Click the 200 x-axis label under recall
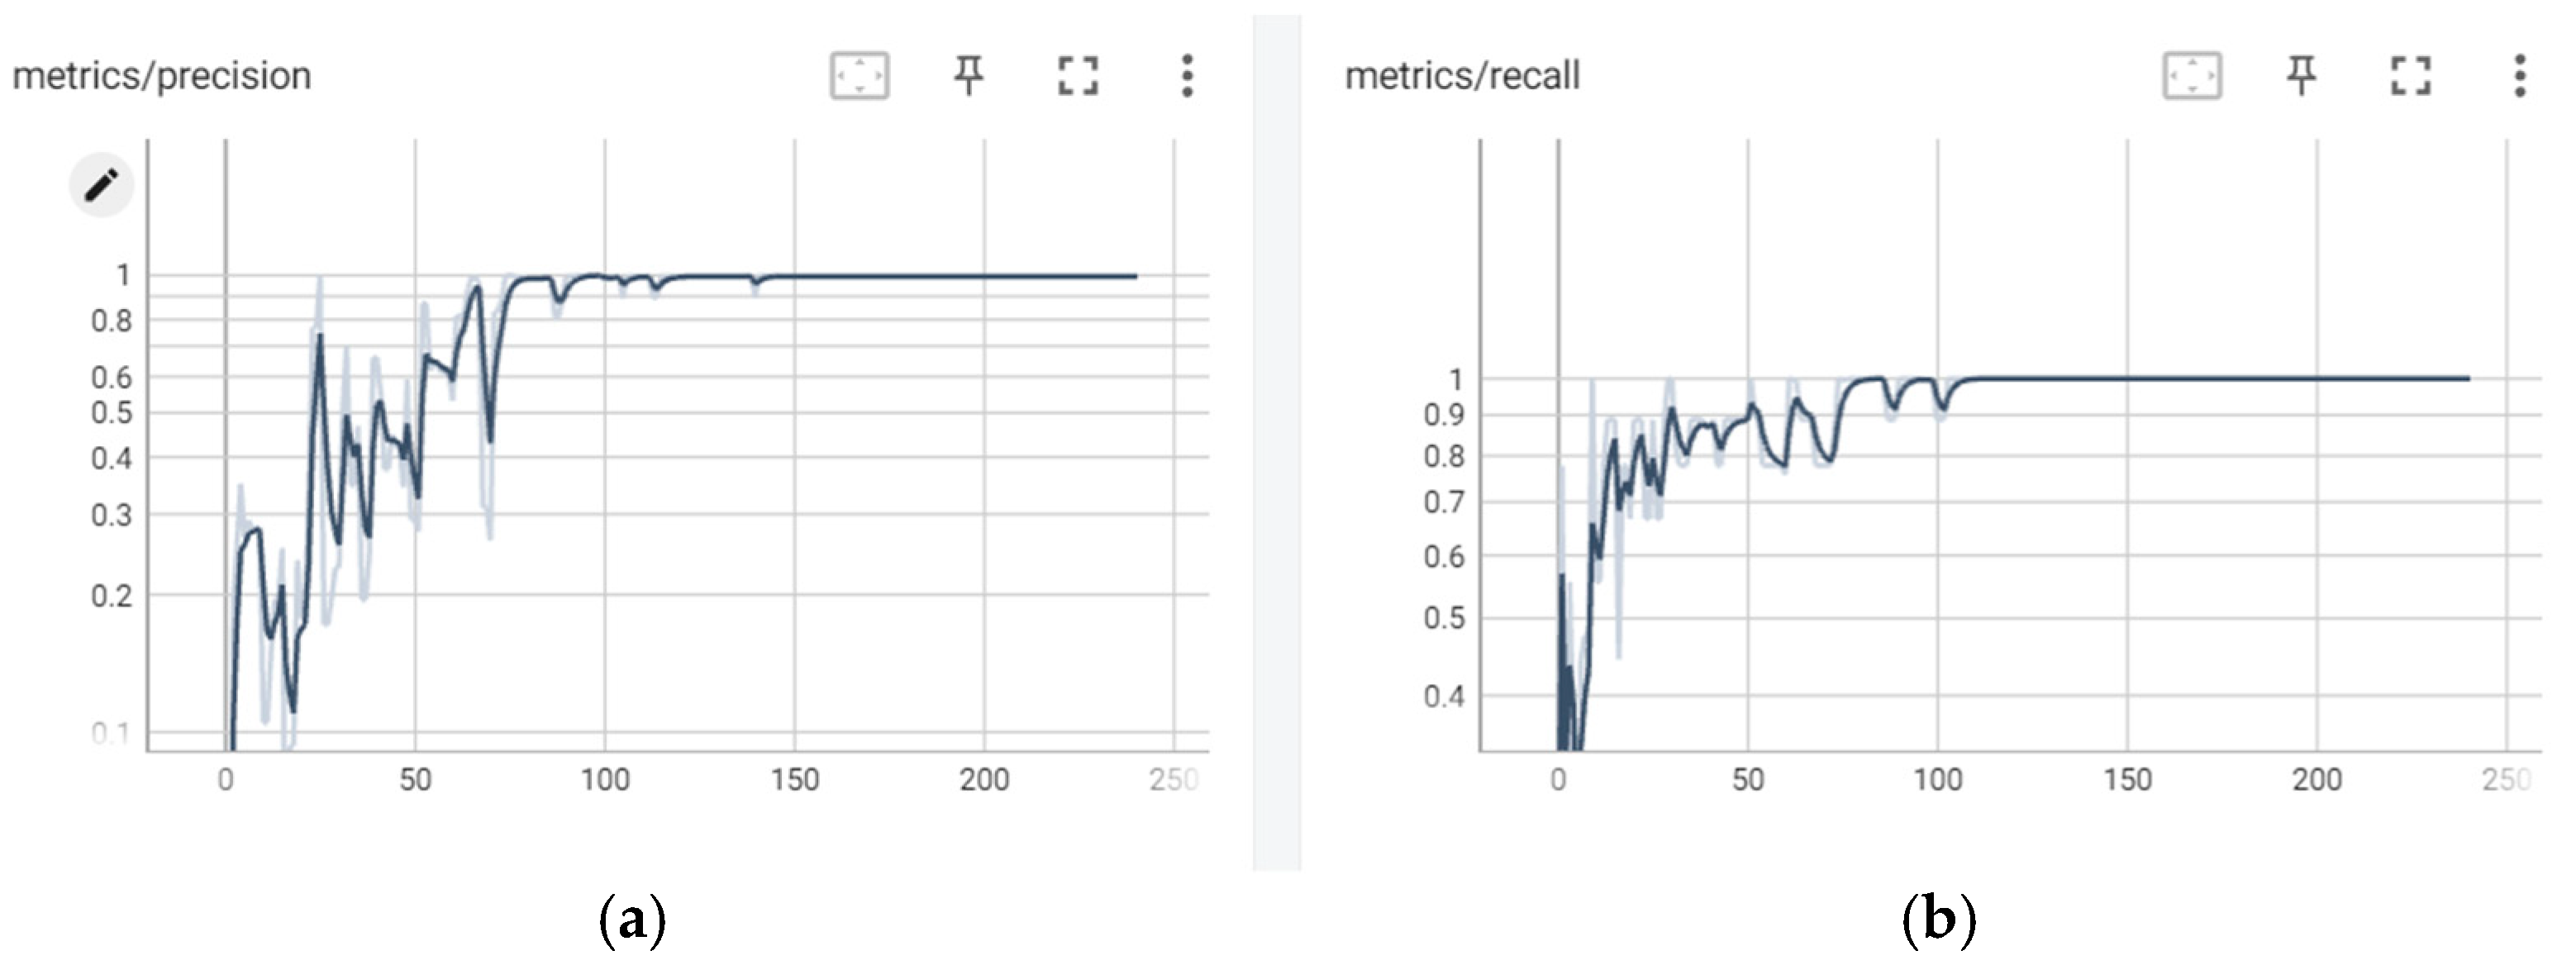The height and width of the screenshot is (965, 2576). tap(2317, 780)
